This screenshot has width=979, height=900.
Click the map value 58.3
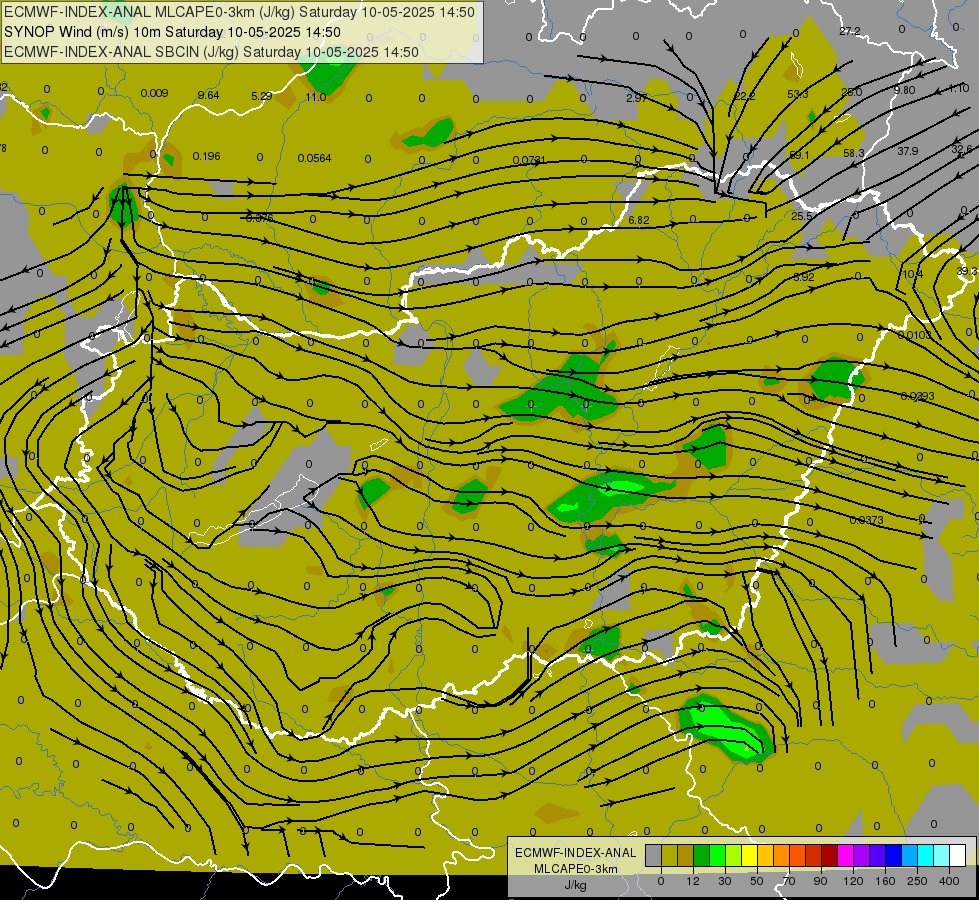click(x=854, y=153)
